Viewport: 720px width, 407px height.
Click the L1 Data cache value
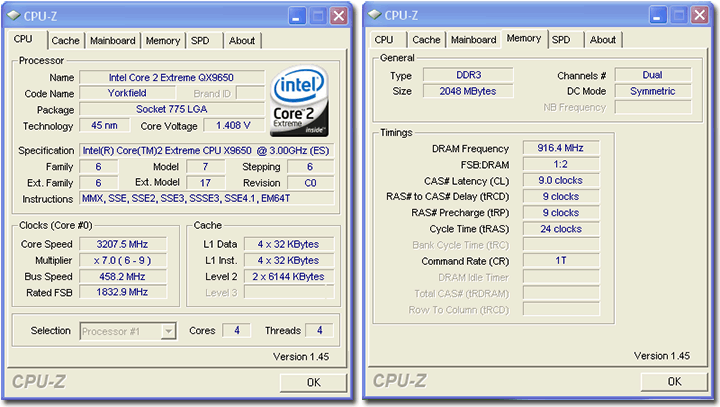289,244
